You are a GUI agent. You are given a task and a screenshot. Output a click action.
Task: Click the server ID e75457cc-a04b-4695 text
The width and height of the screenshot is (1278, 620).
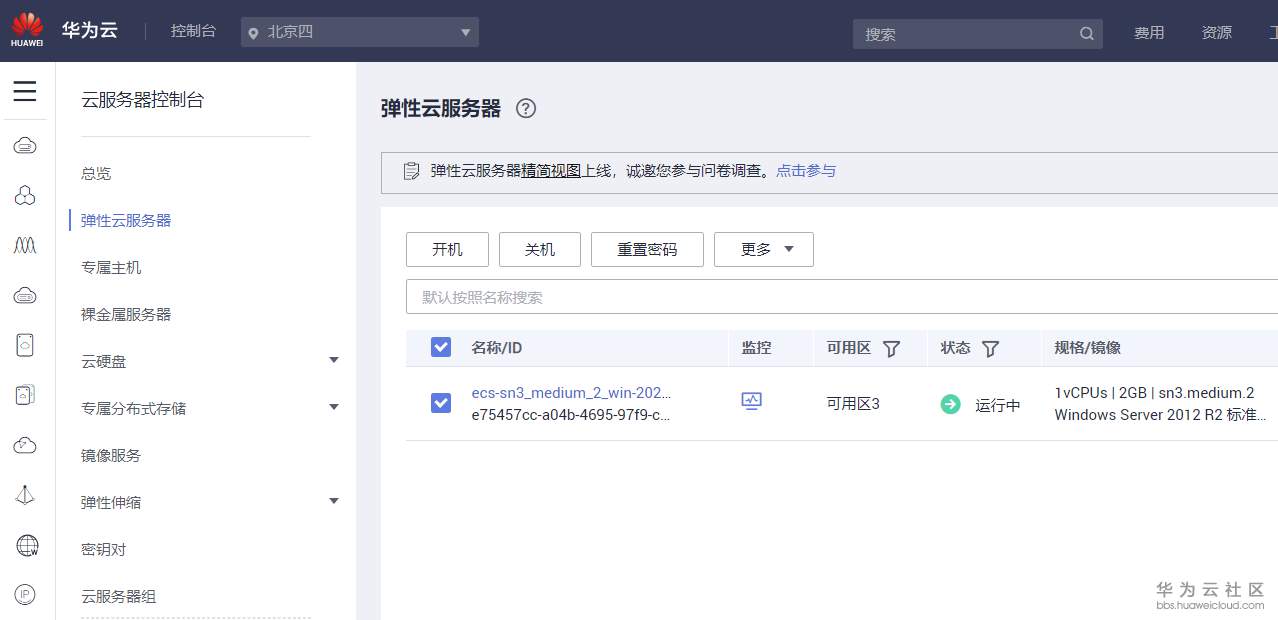pyautogui.click(x=571, y=415)
